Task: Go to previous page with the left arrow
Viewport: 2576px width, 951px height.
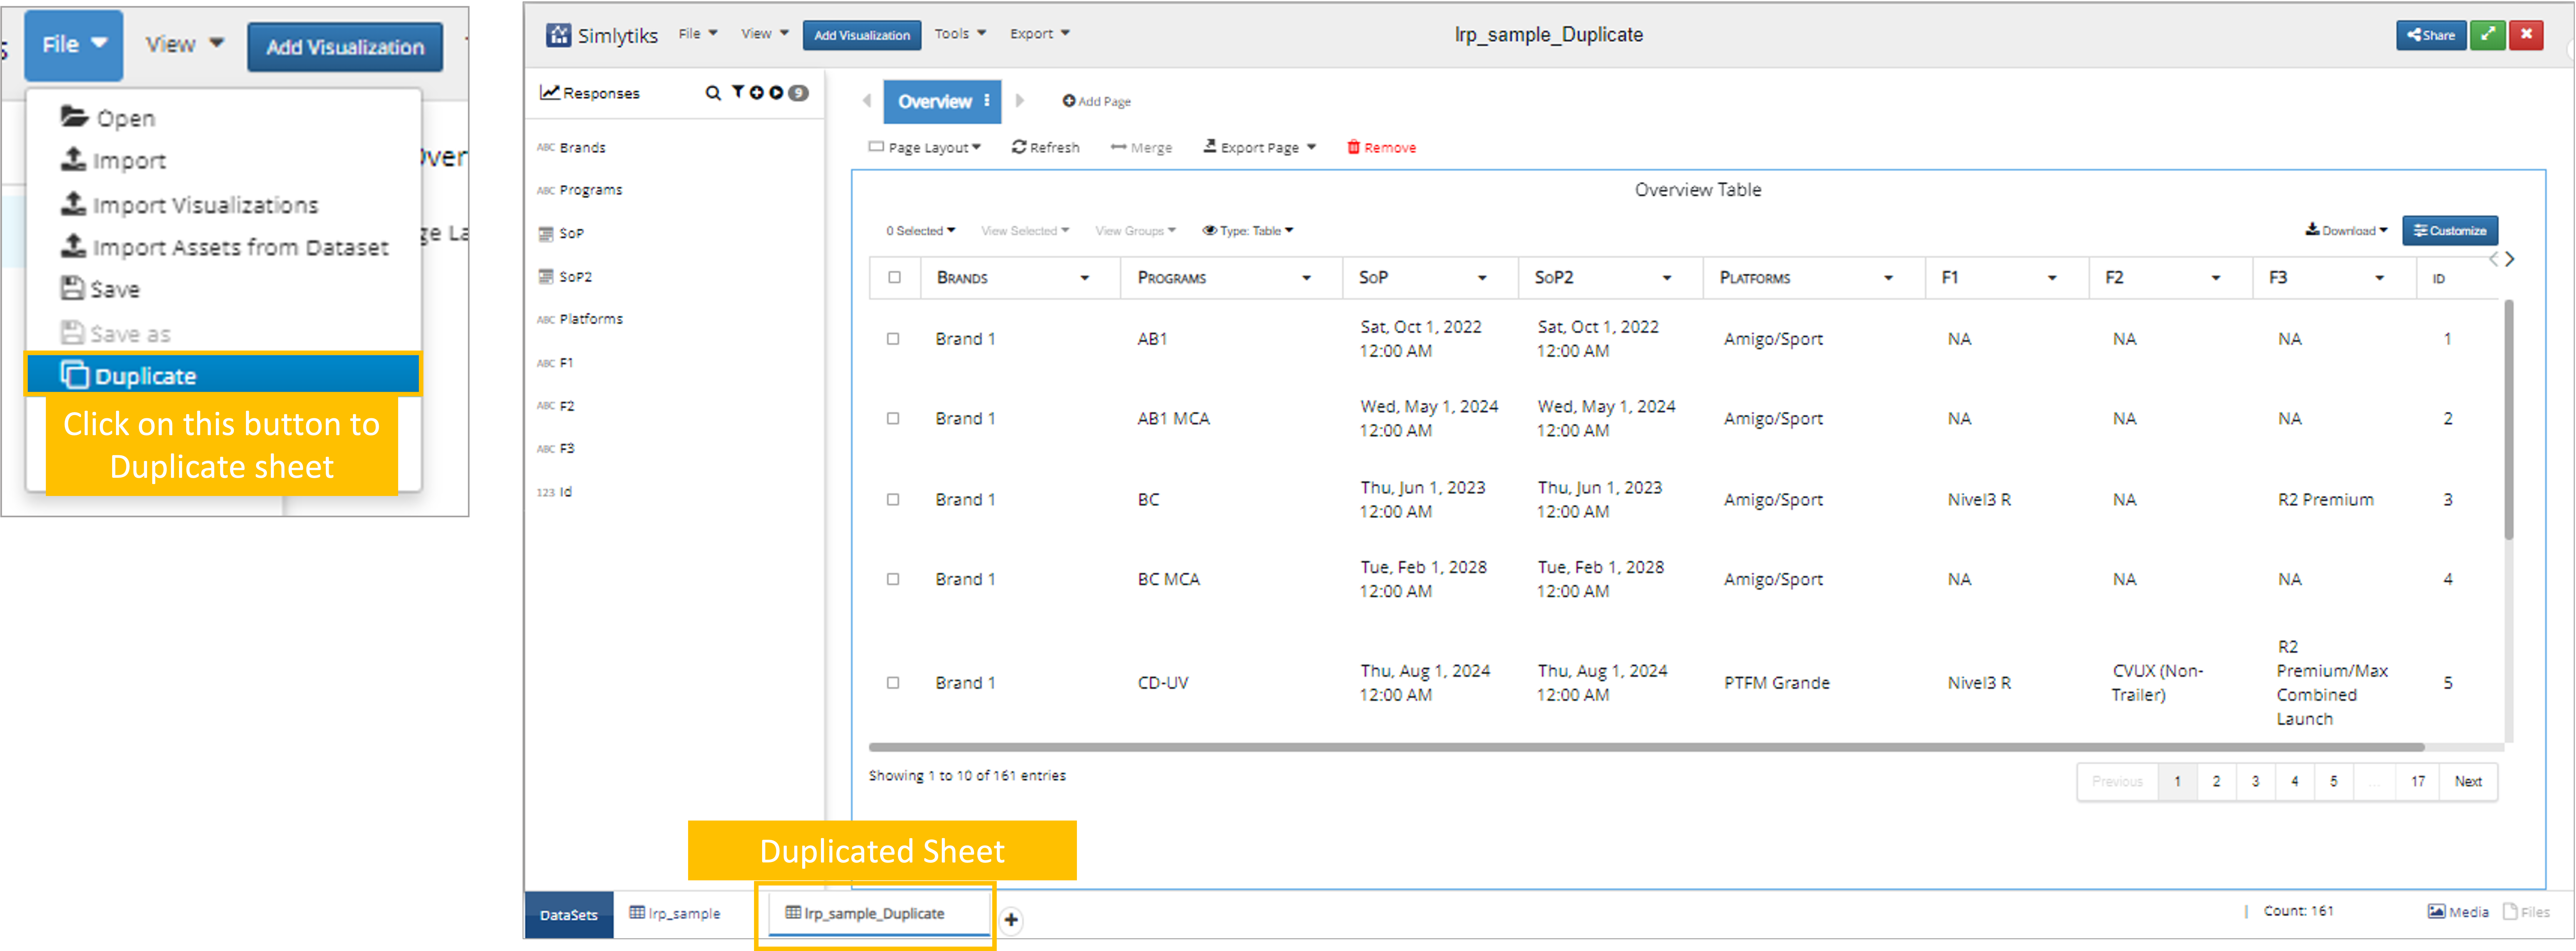Action: point(867,101)
